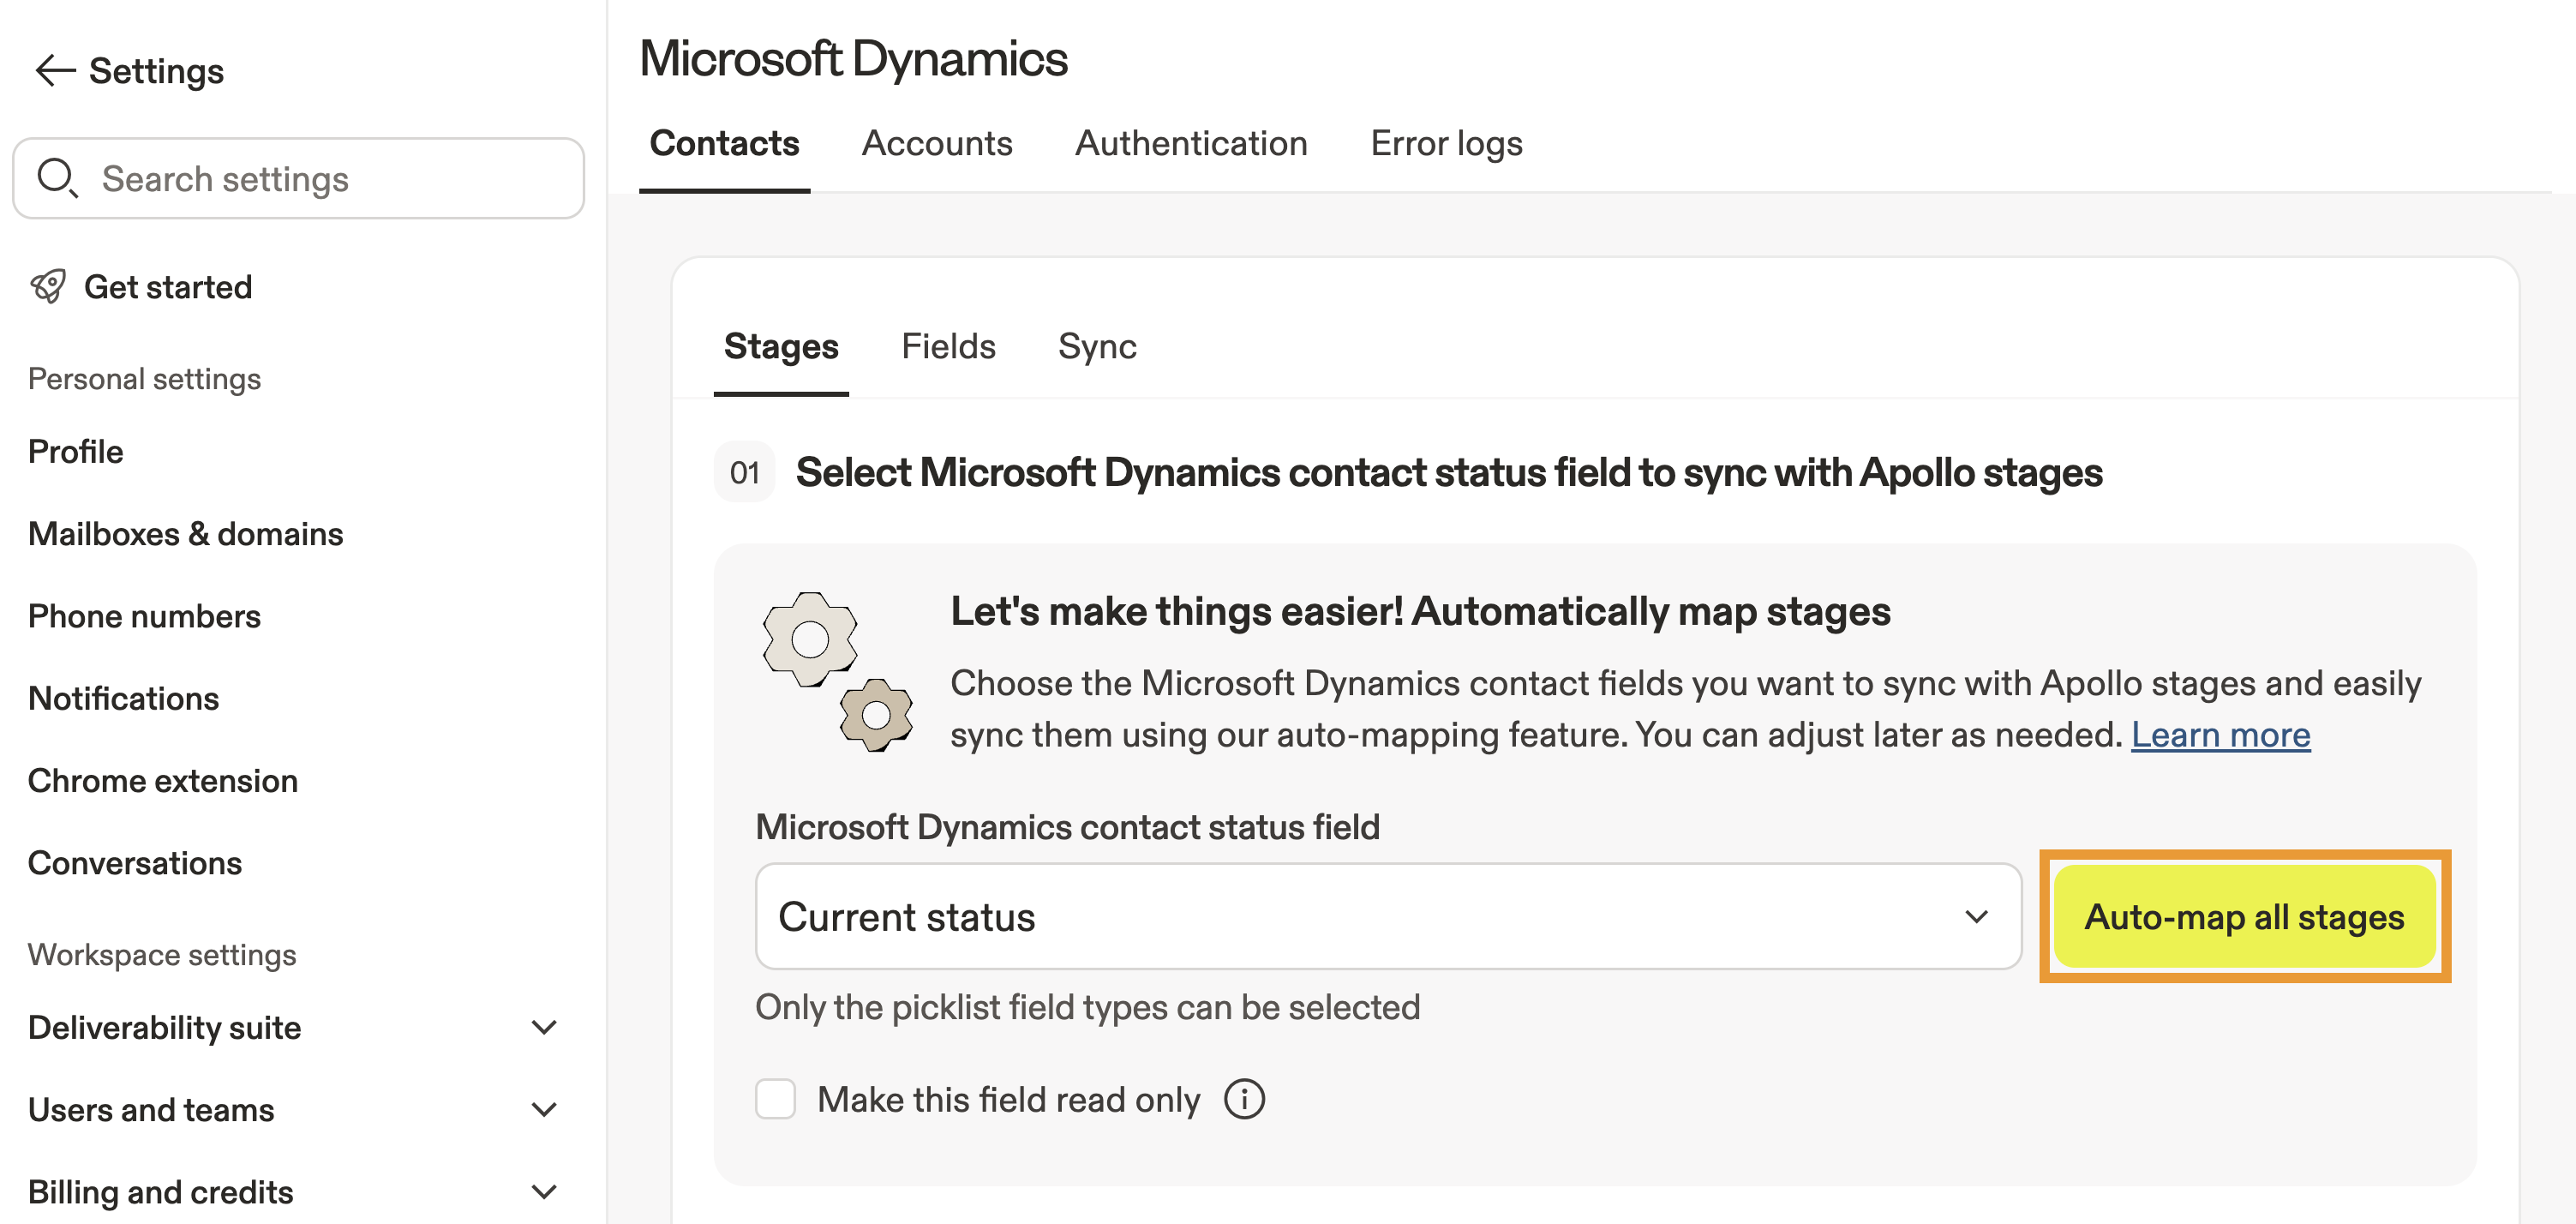2576x1224 pixels.
Task: Open the Current status dropdown
Action: tap(1387, 916)
